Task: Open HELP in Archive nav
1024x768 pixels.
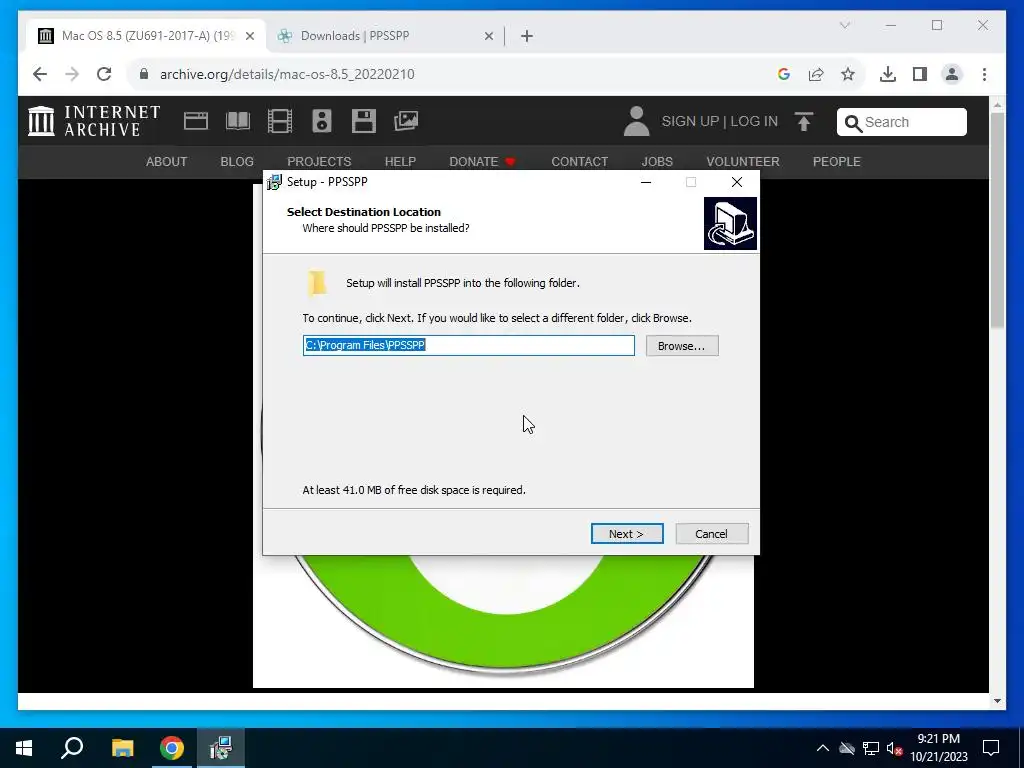Action: click(x=400, y=161)
